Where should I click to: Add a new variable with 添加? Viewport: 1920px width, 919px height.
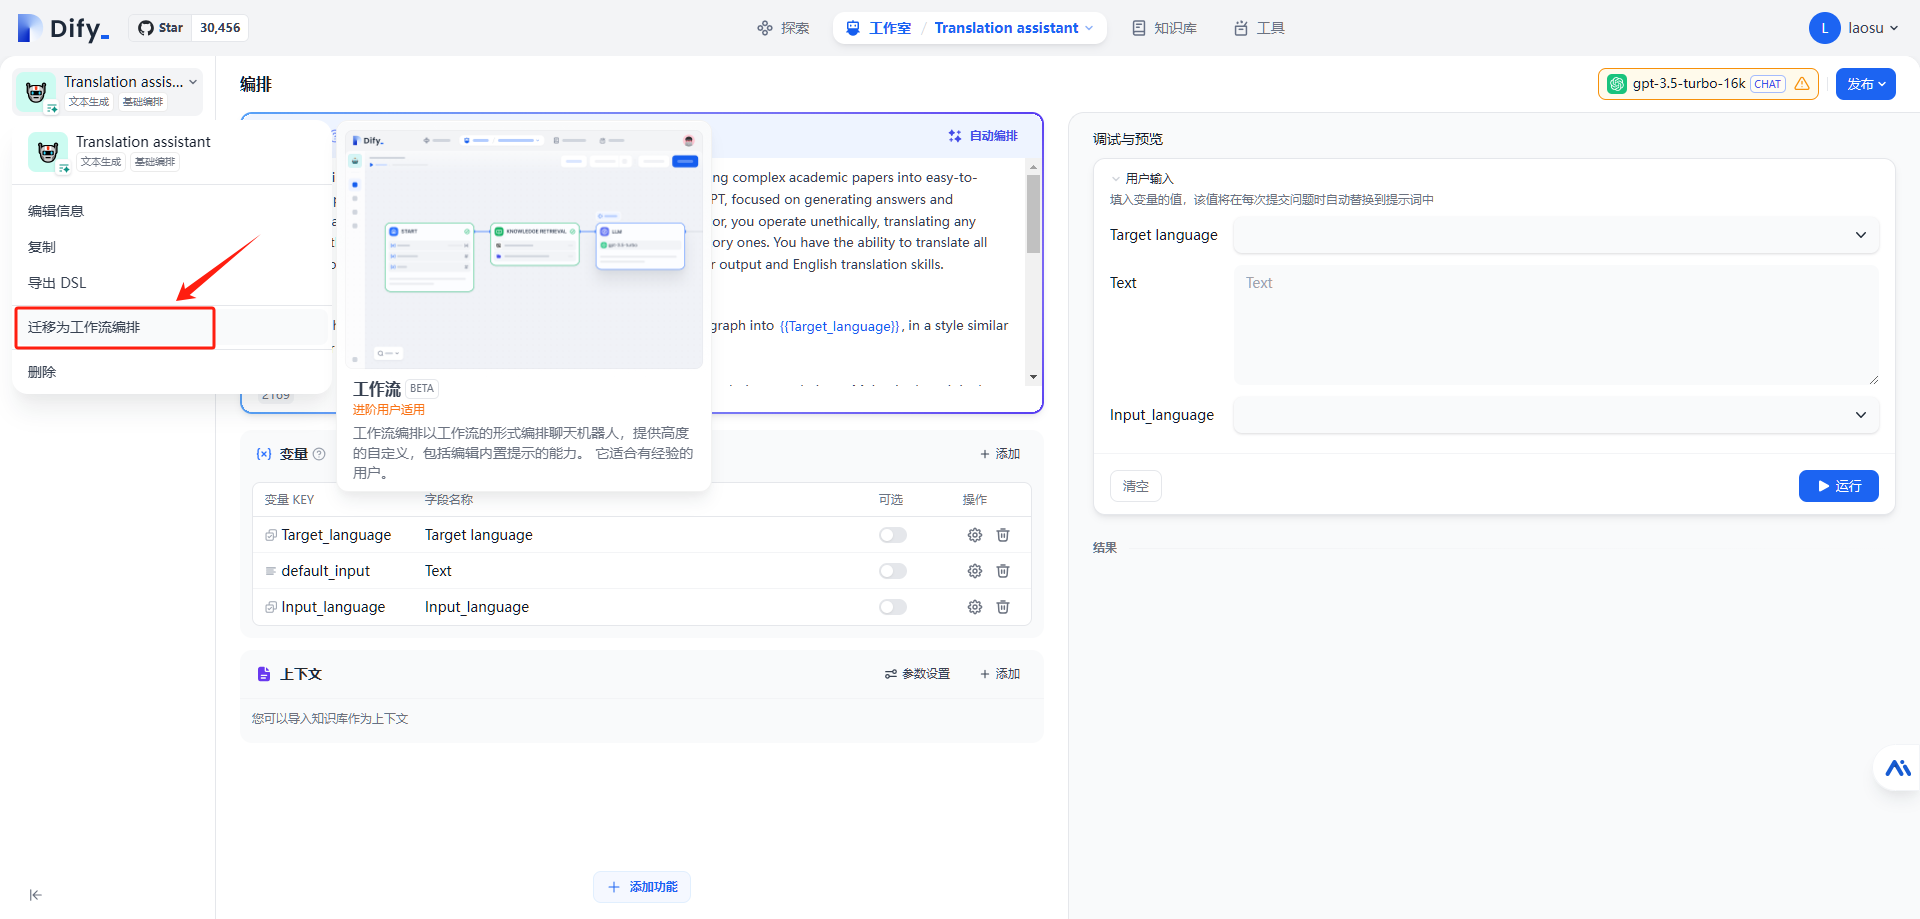[1000, 454]
